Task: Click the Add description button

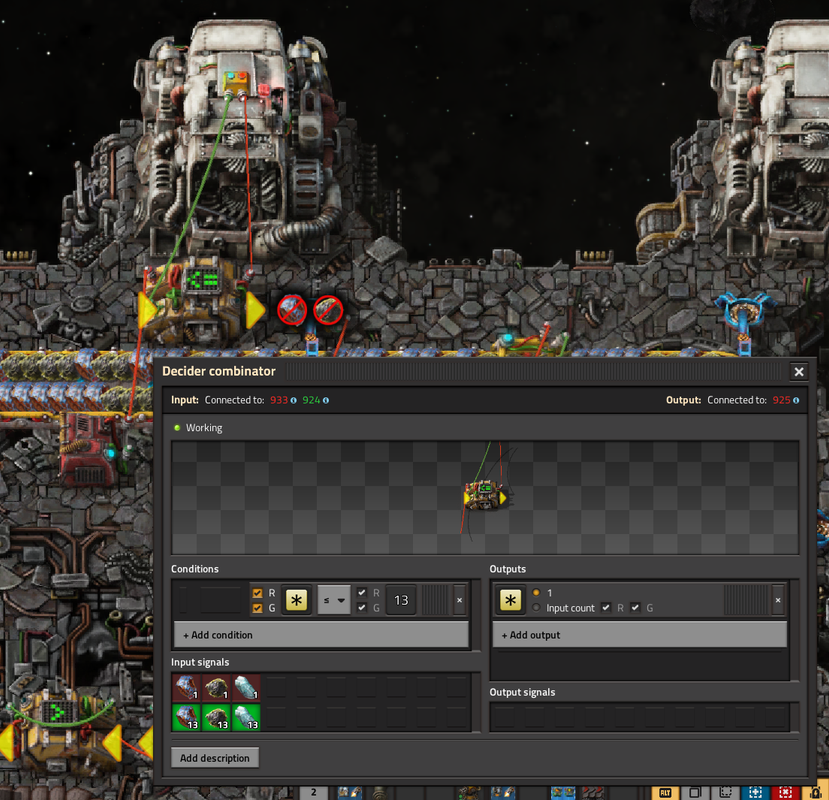Action: 215,758
